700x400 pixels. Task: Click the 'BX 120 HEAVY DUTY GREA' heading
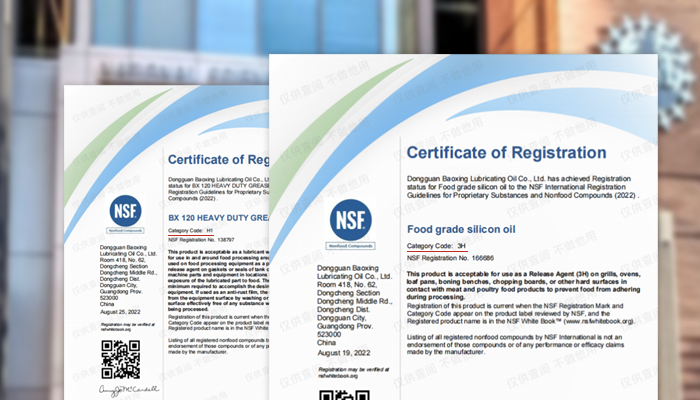point(218,218)
